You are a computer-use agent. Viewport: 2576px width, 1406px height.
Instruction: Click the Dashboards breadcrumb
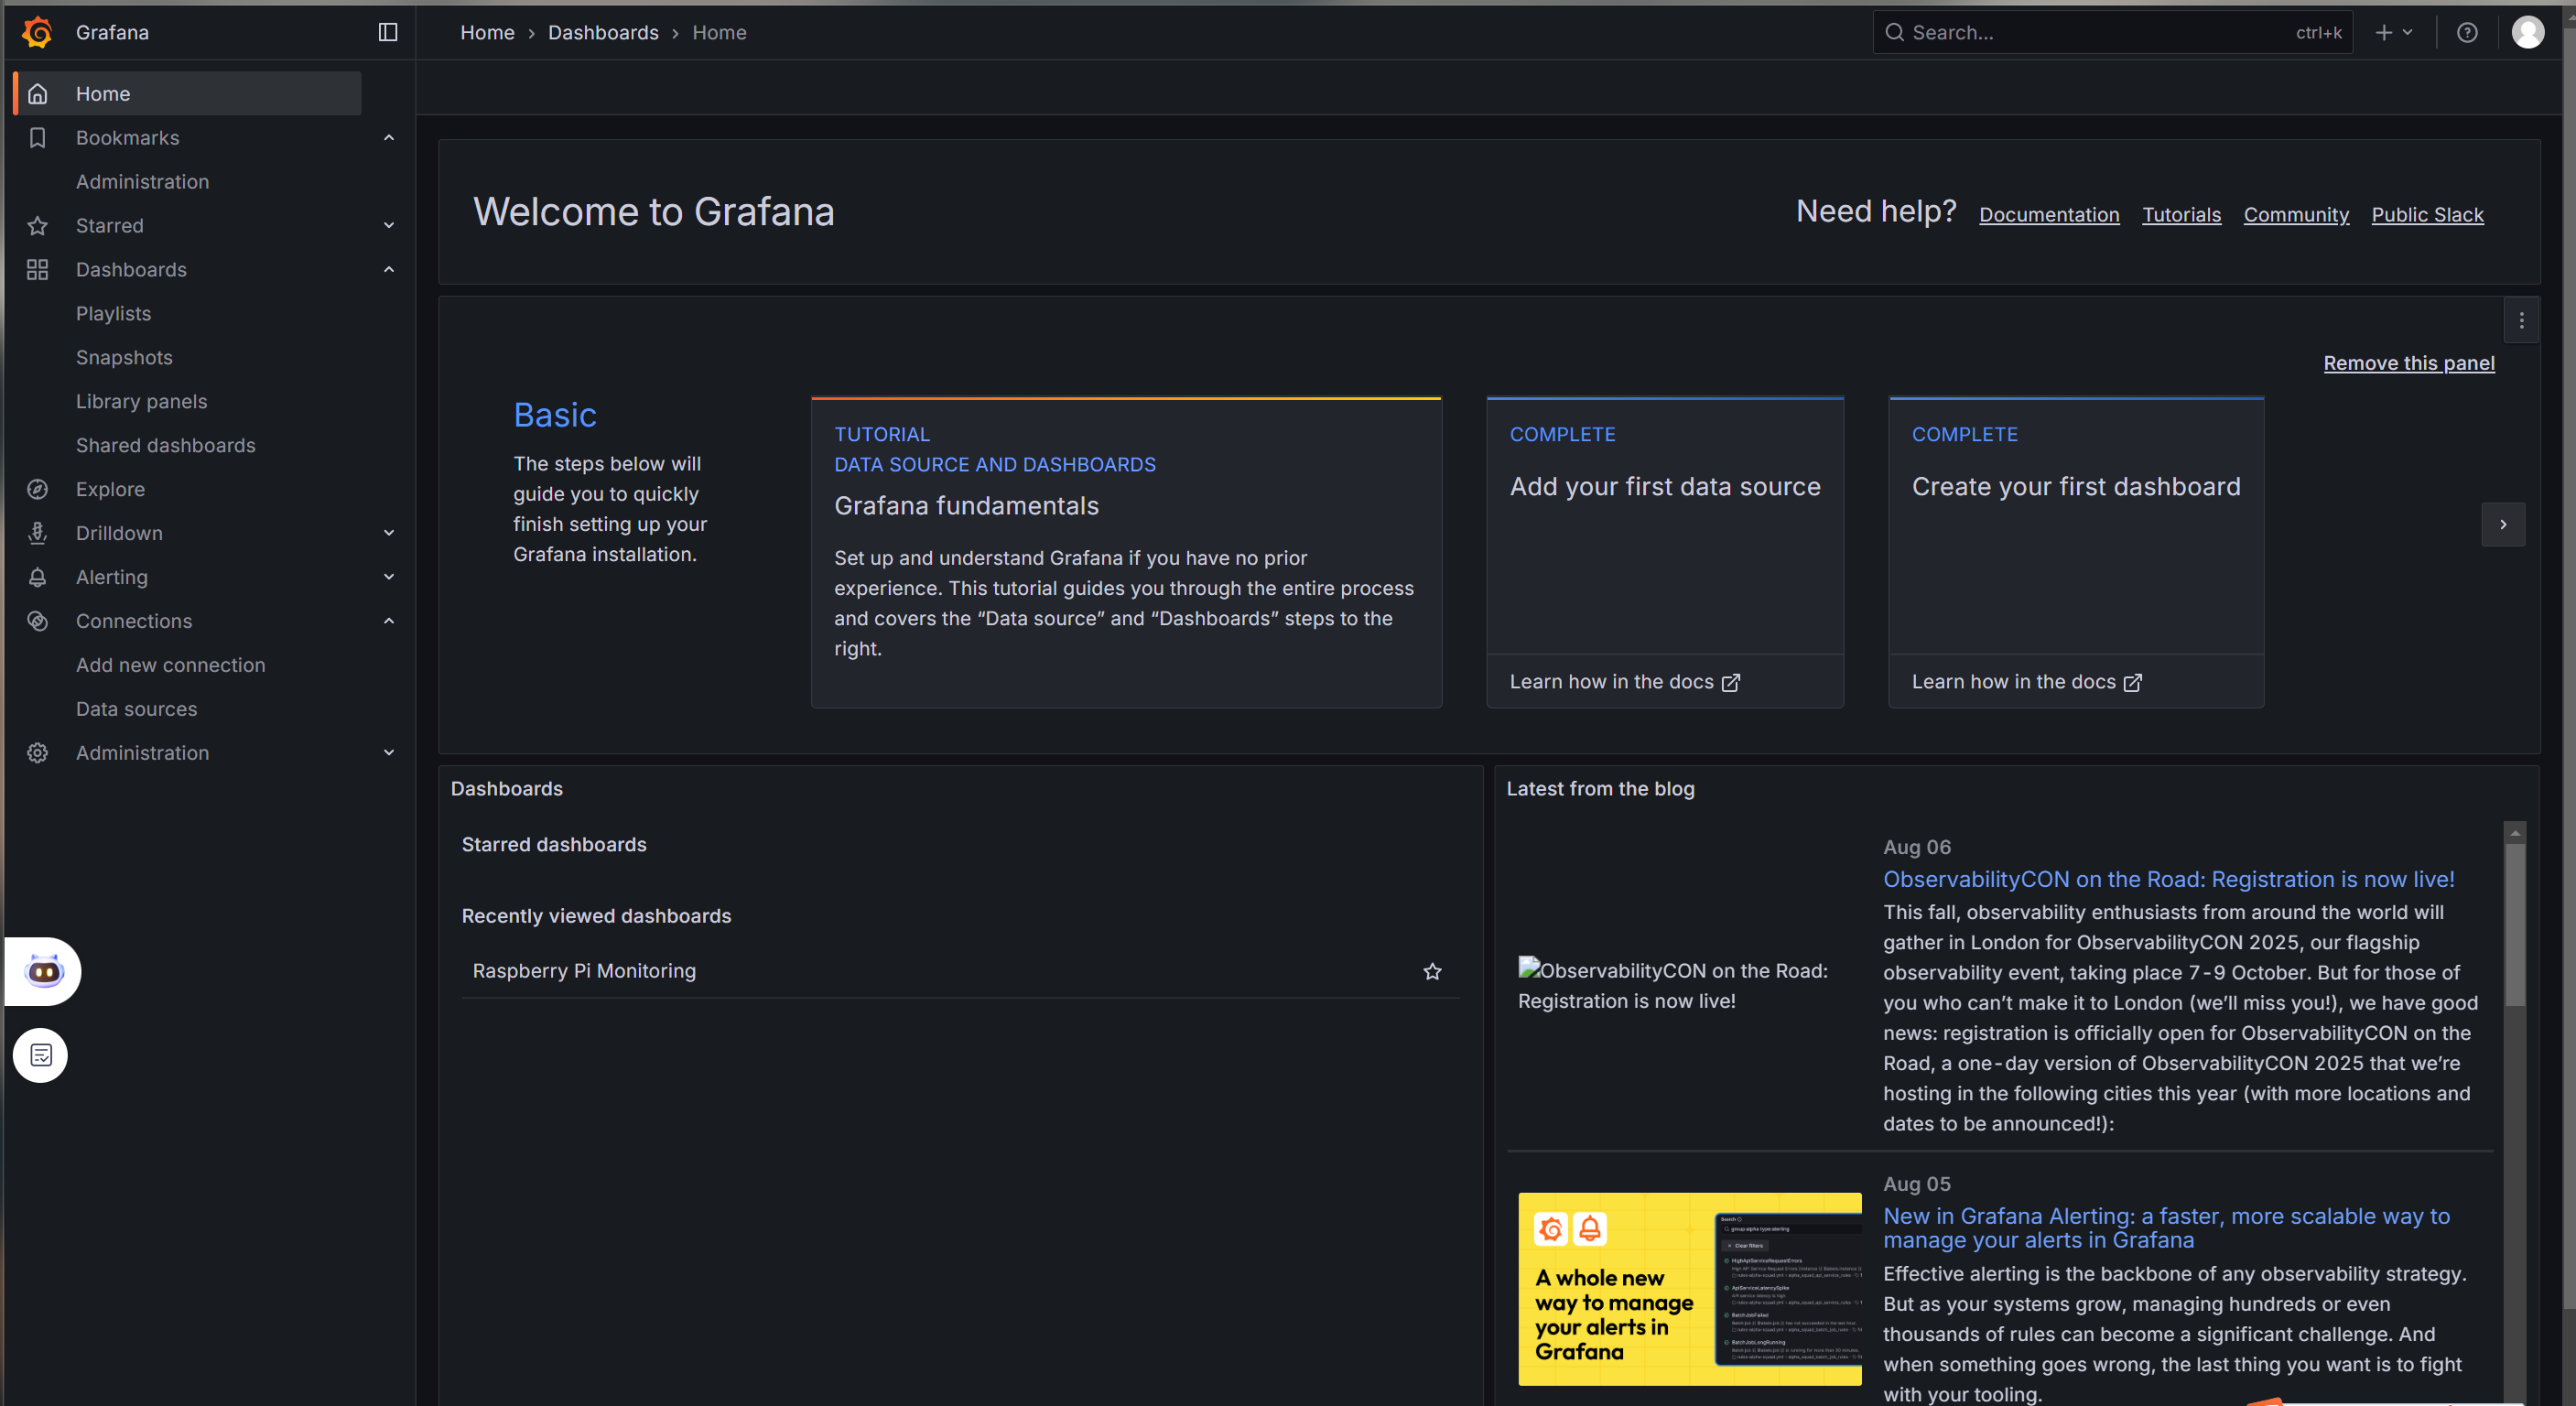[603, 32]
